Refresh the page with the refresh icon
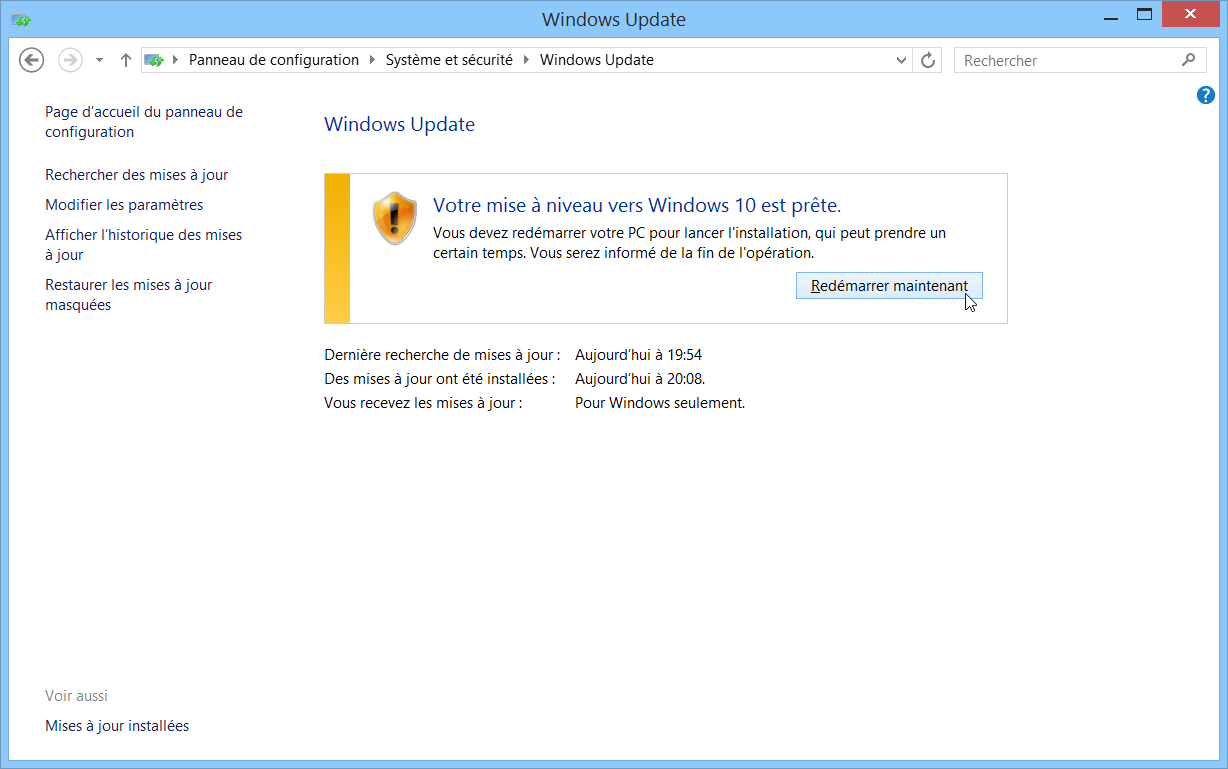Viewport: 1228px width, 769px height. (928, 61)
